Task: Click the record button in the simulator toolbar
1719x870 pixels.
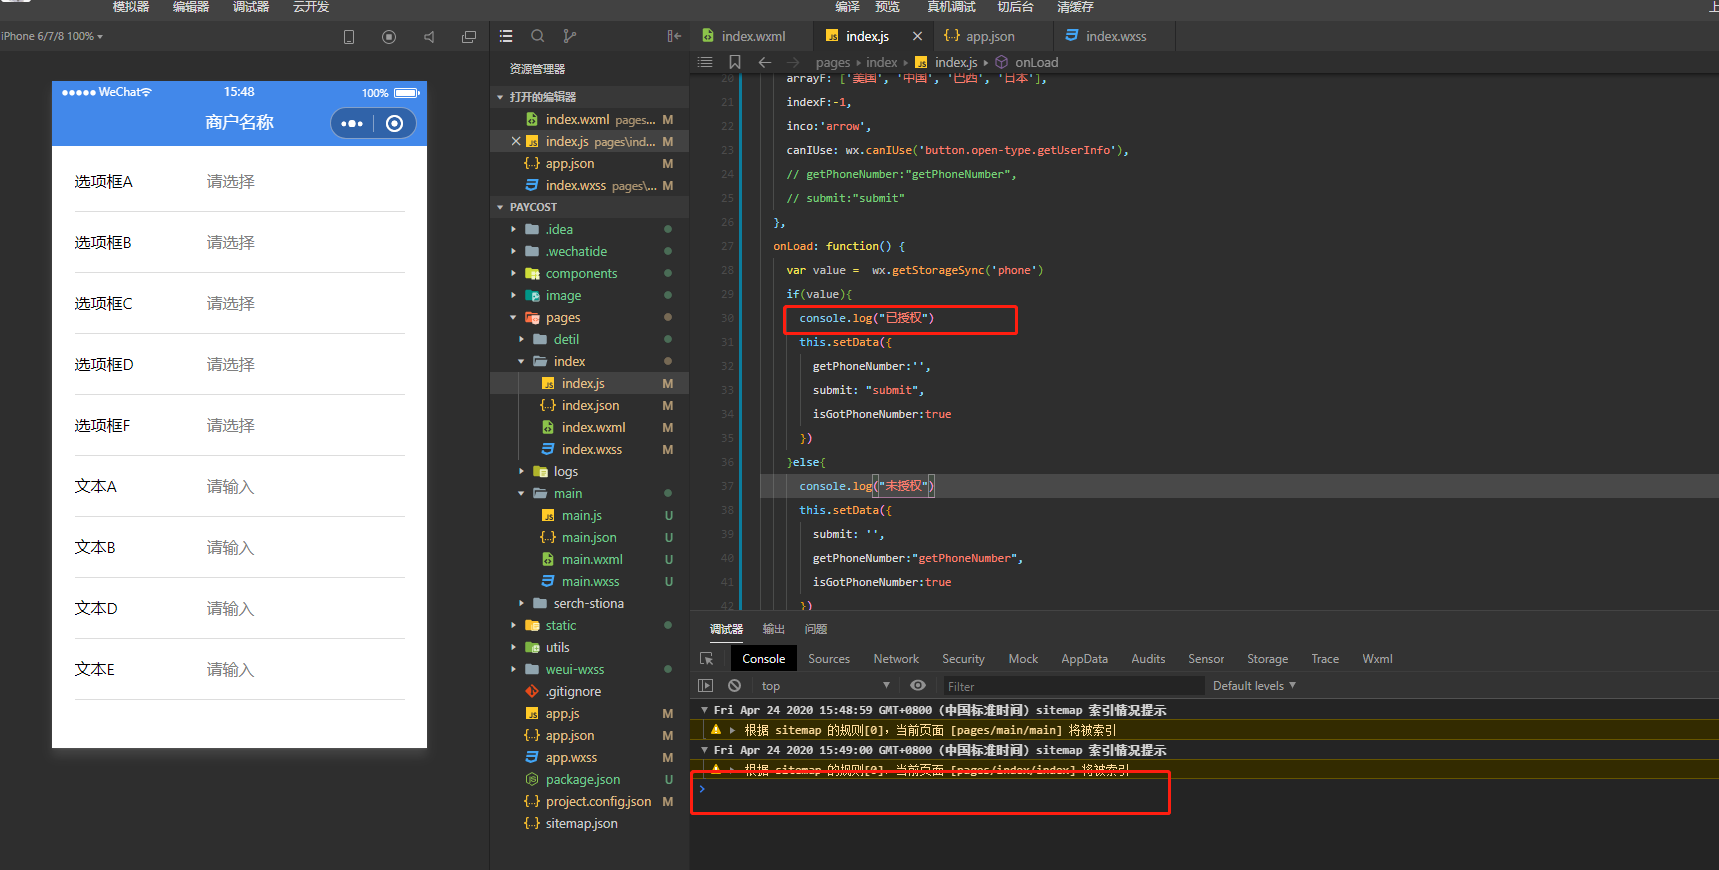Action: point(389,37)
